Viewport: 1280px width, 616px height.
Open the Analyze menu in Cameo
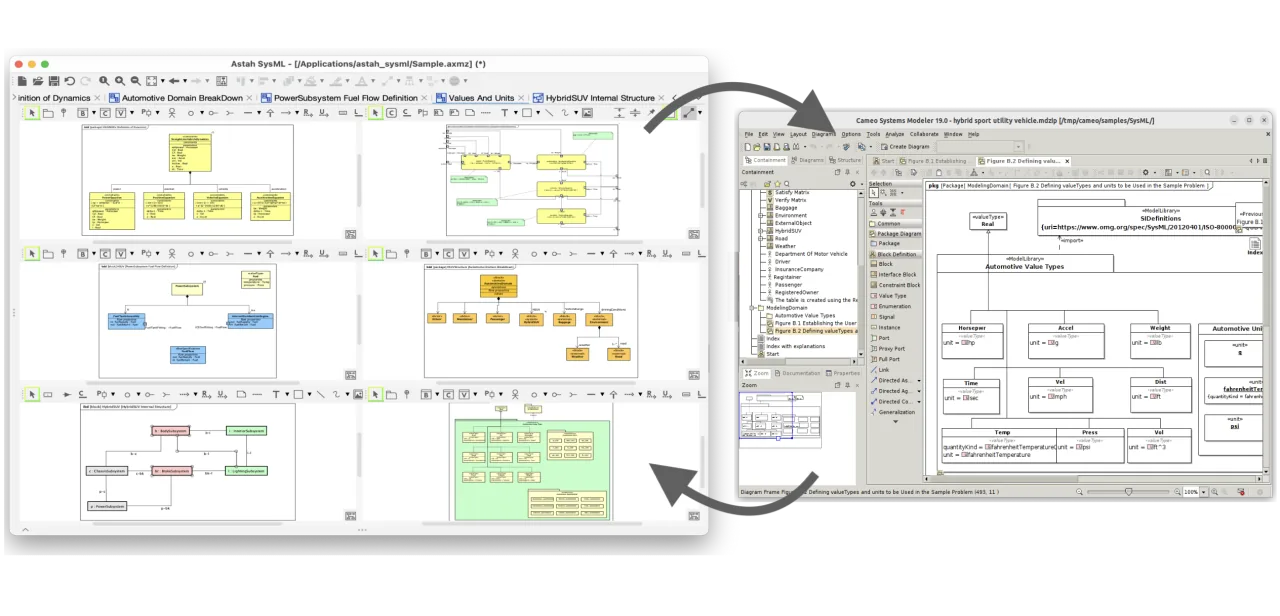point(894,134)
